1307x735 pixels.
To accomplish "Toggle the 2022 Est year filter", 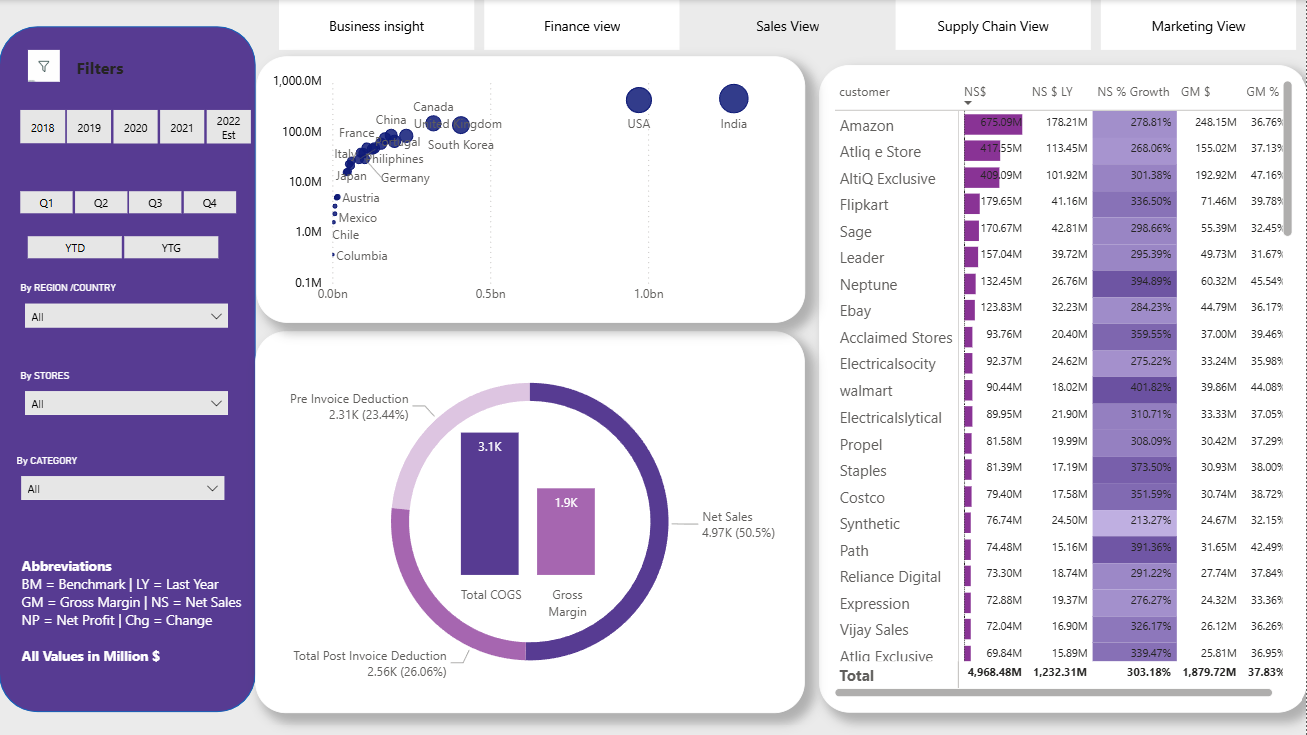I will pos(228,128).
